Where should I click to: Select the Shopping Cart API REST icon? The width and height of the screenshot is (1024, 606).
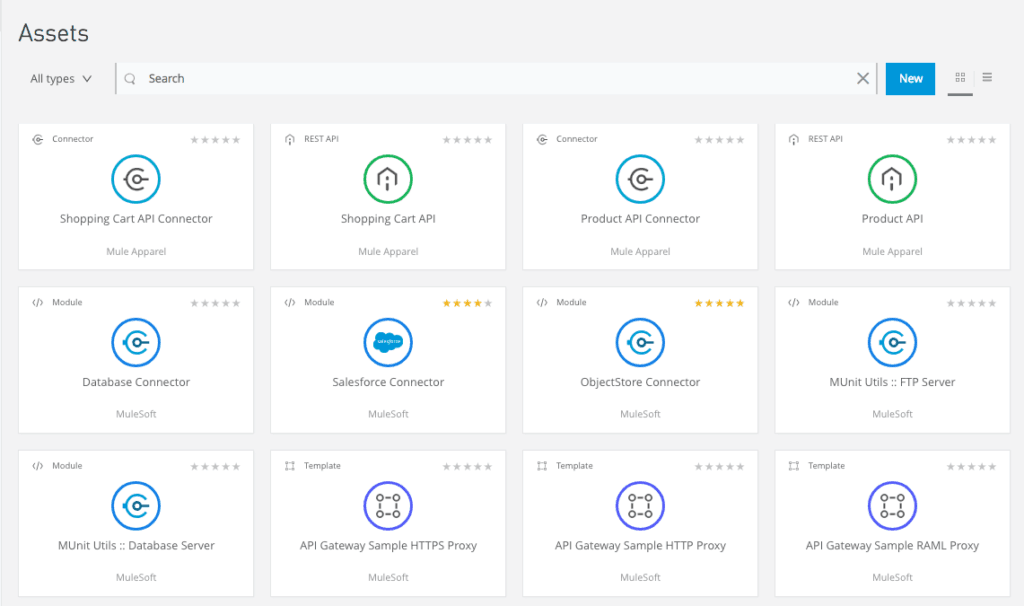pos(388,179)
